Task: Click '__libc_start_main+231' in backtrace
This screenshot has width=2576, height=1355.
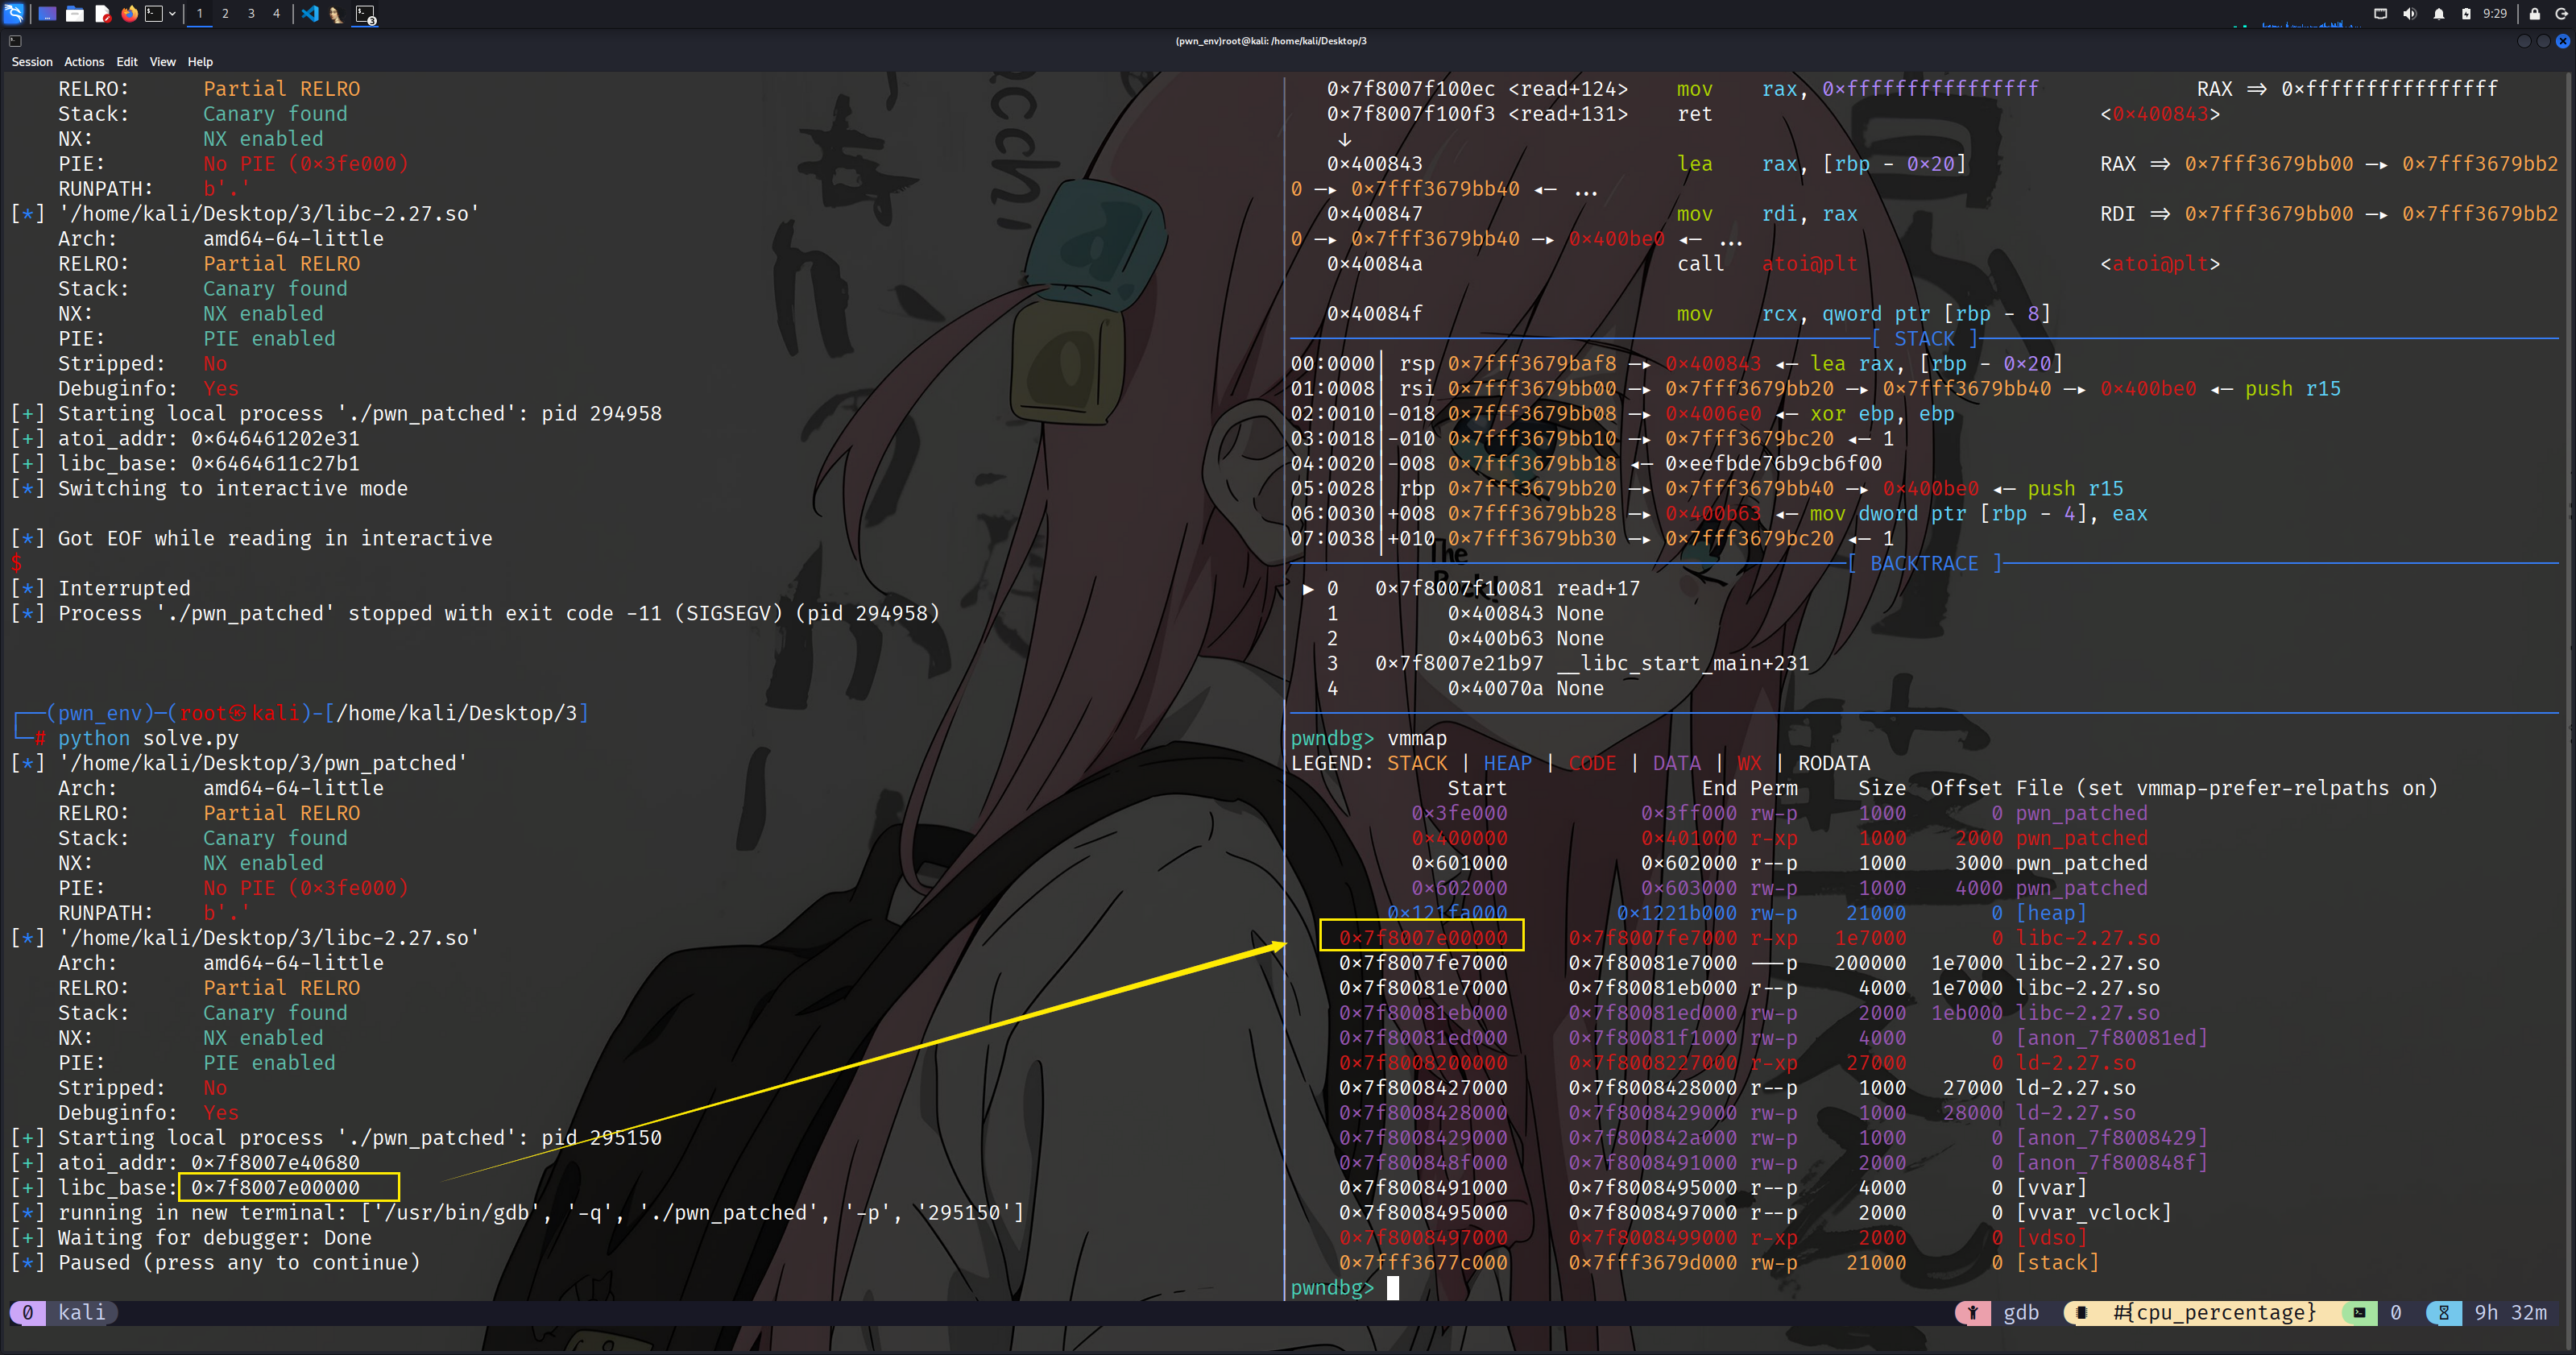Action: (1683, 664)
